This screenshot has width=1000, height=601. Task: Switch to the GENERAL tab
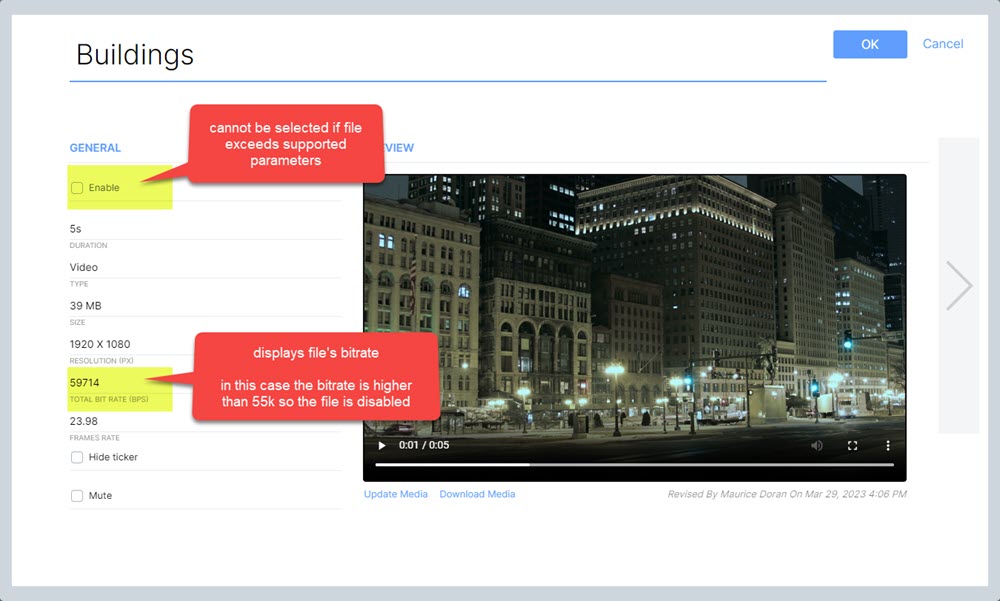point(95,147)
